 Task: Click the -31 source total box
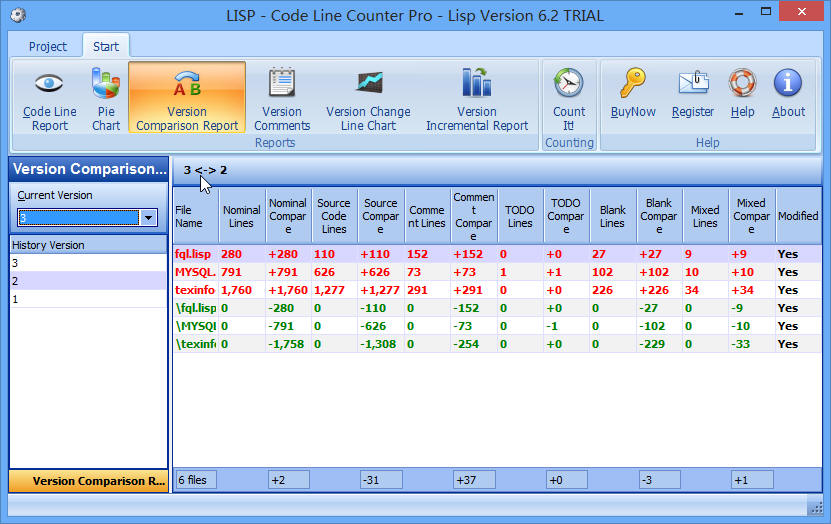click(x=381, y=480)
